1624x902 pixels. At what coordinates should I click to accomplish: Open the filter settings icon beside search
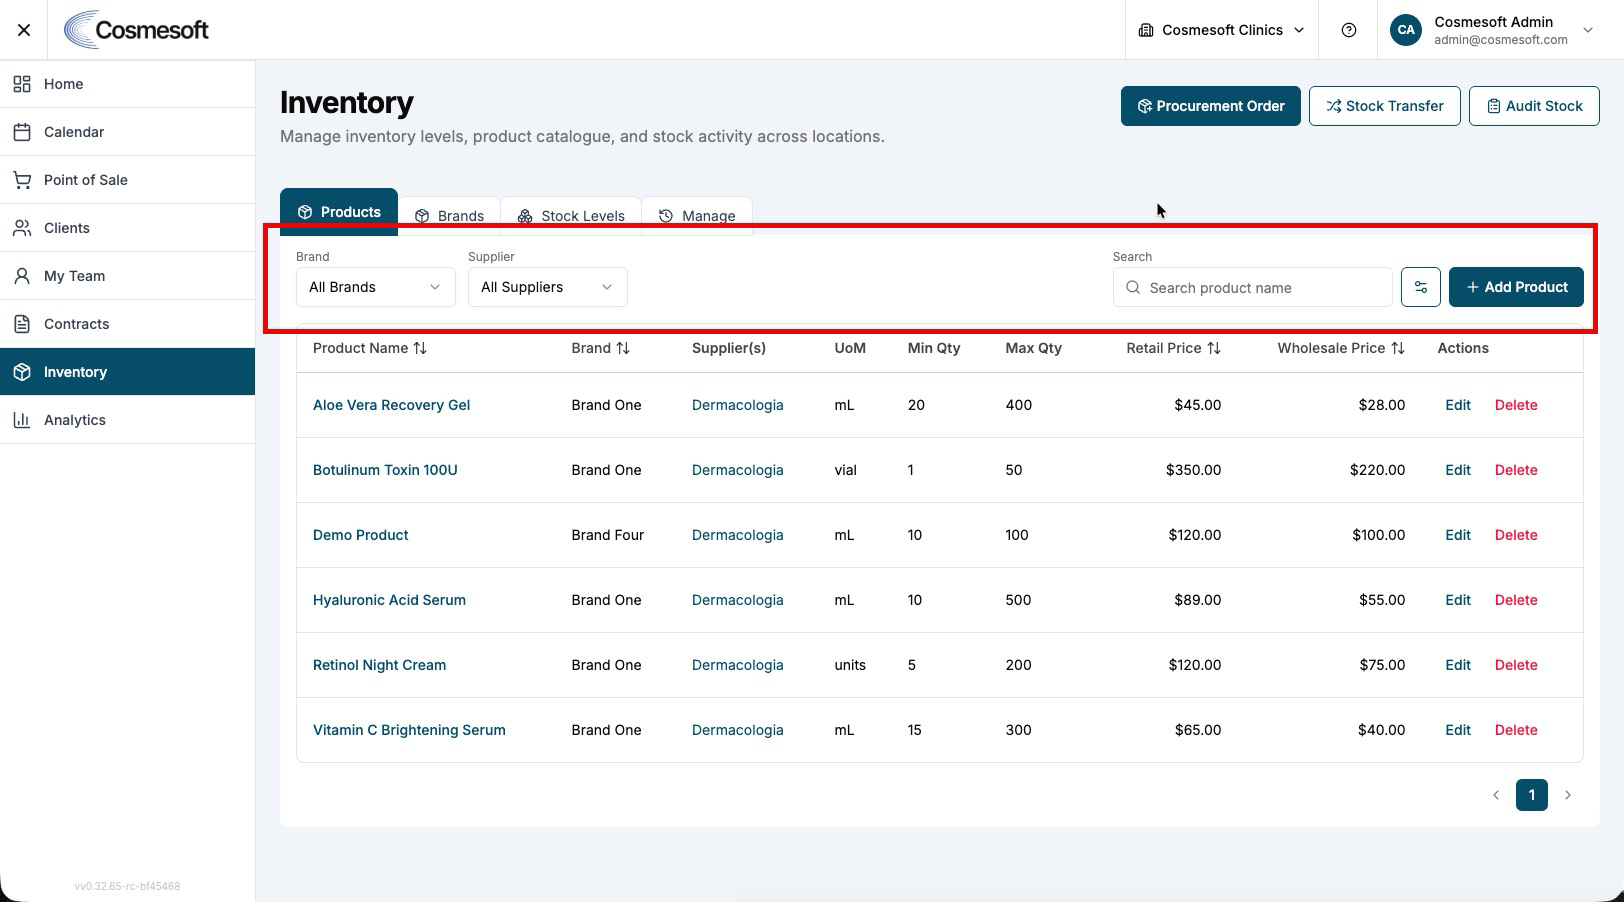pos(1420,287)
